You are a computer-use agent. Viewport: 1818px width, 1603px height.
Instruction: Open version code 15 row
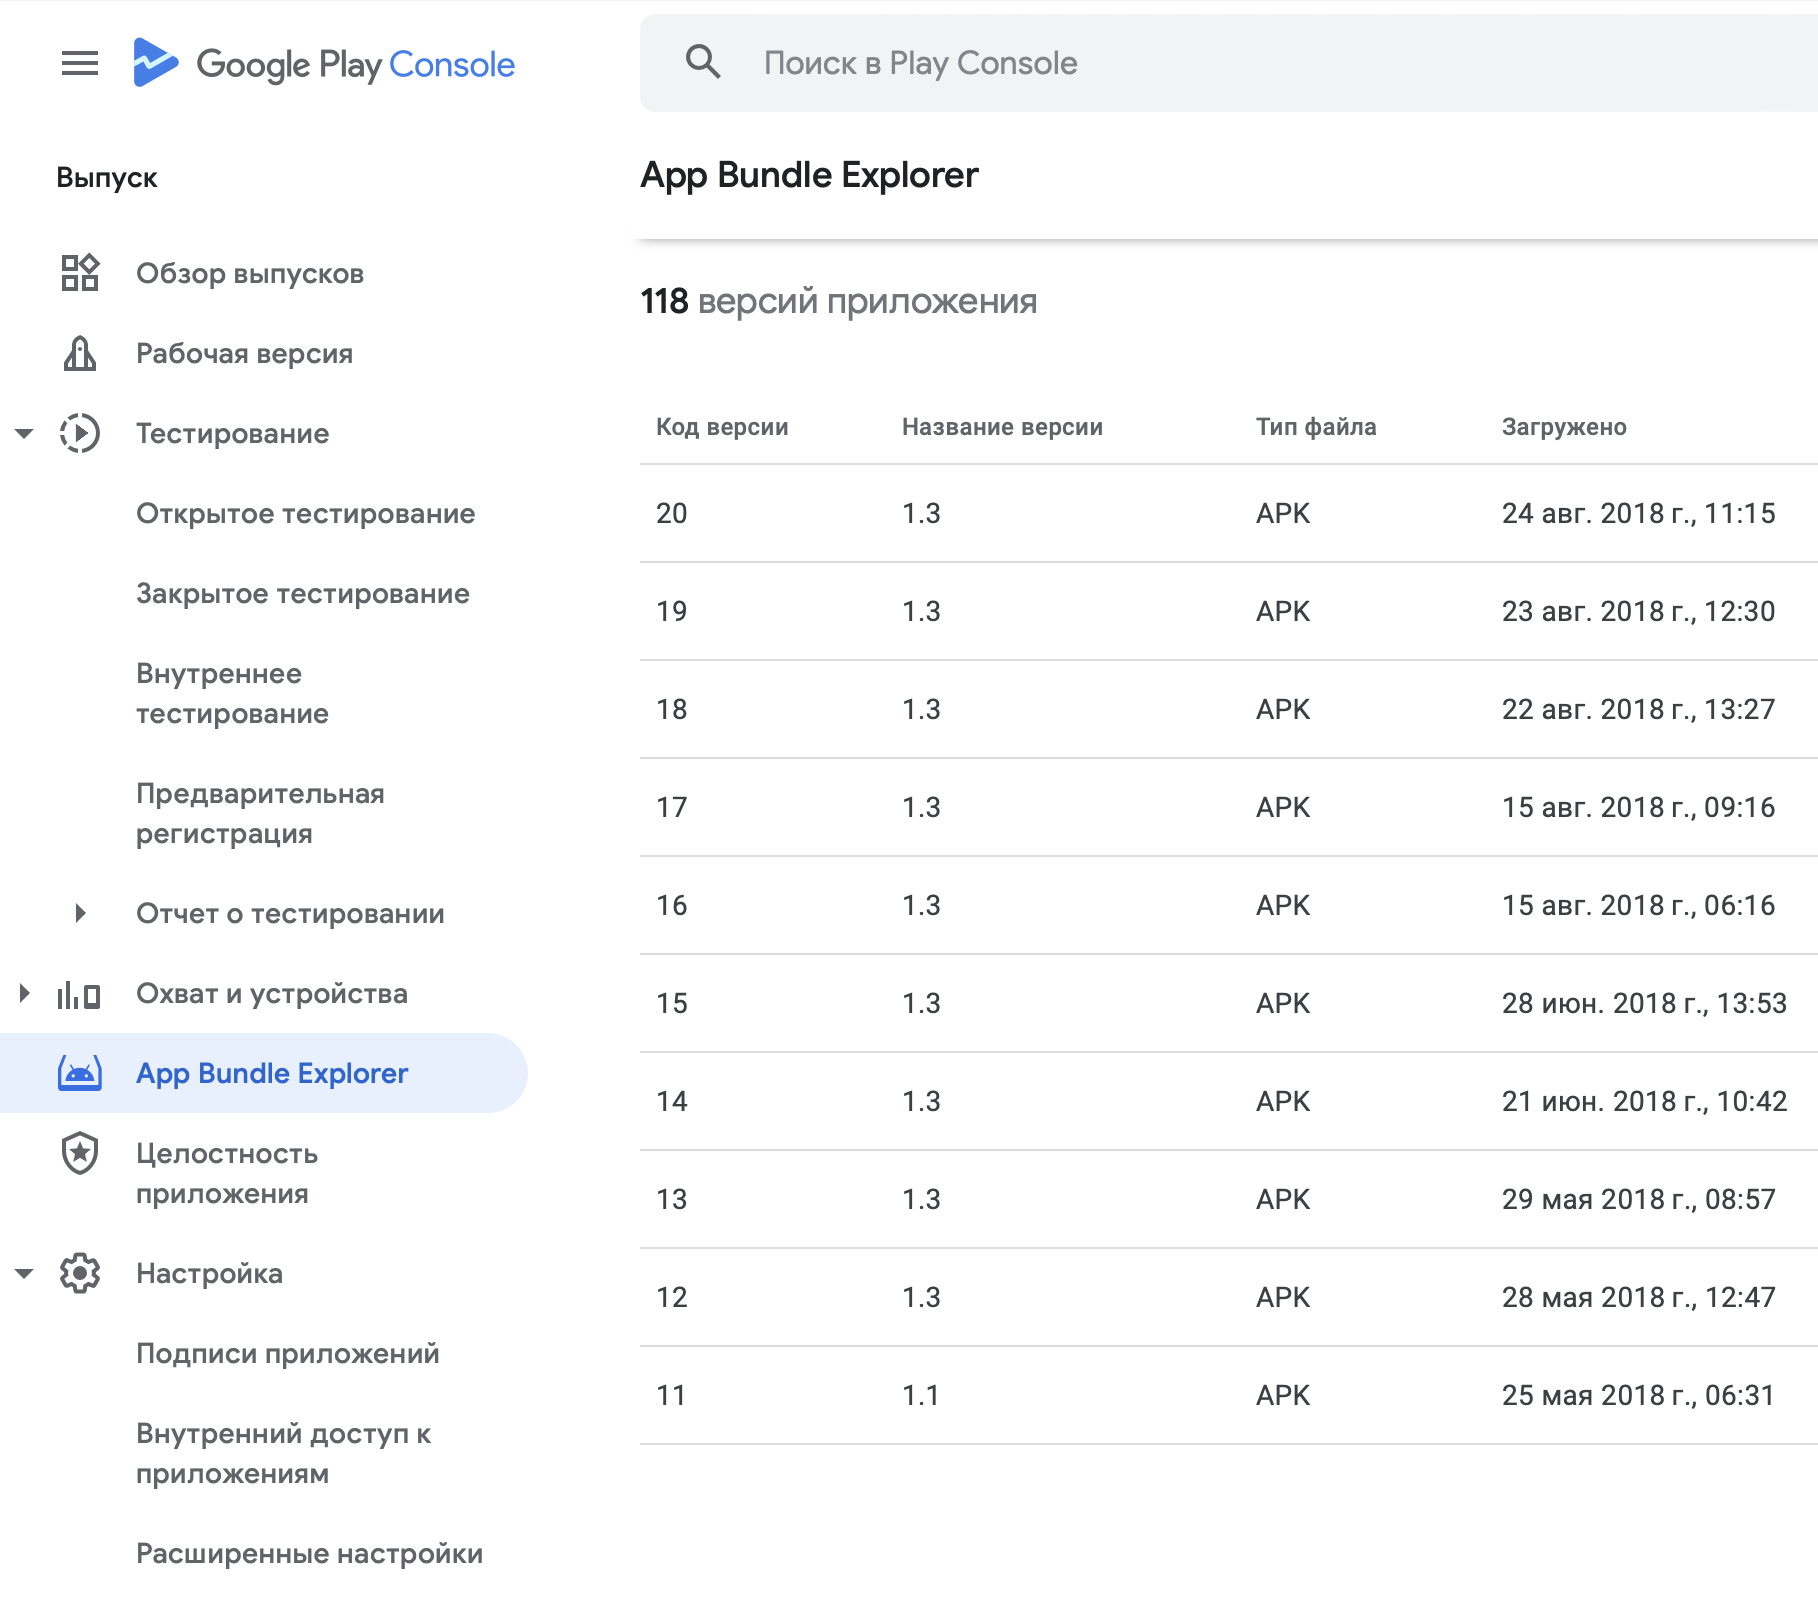click(1229, 1003)
